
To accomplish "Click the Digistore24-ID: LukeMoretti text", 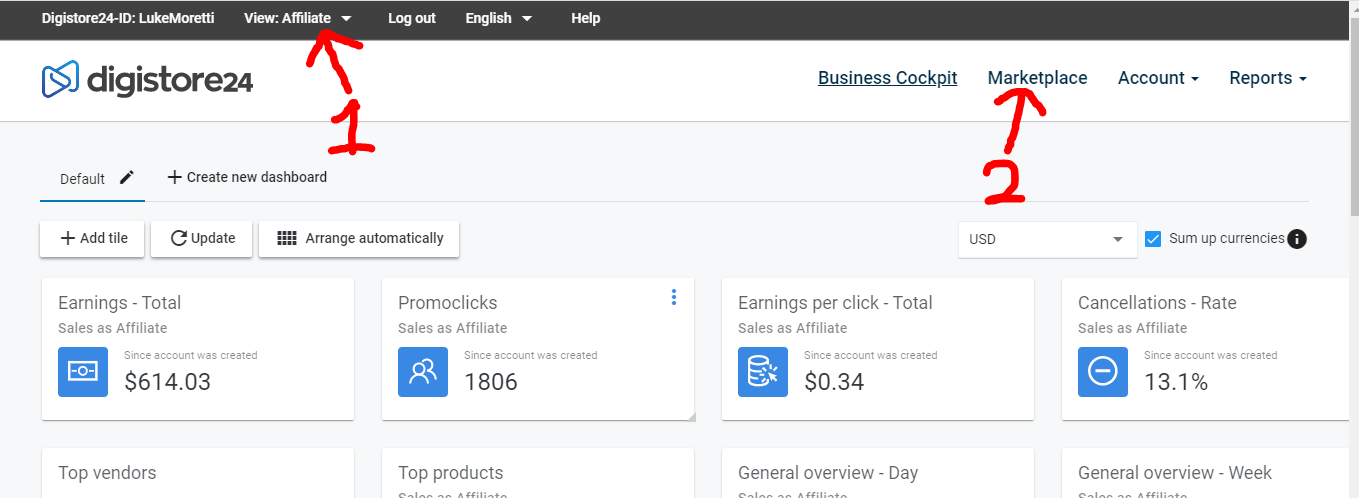I will coord(128,18).
